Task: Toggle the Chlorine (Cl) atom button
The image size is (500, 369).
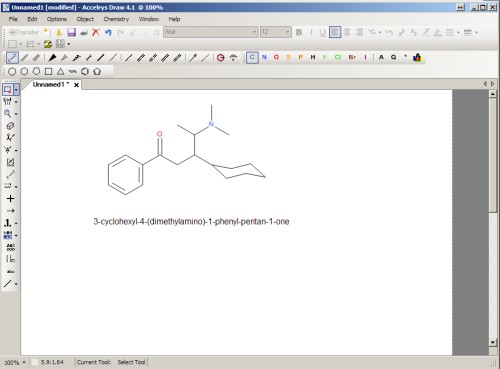Action: [338, 57]
